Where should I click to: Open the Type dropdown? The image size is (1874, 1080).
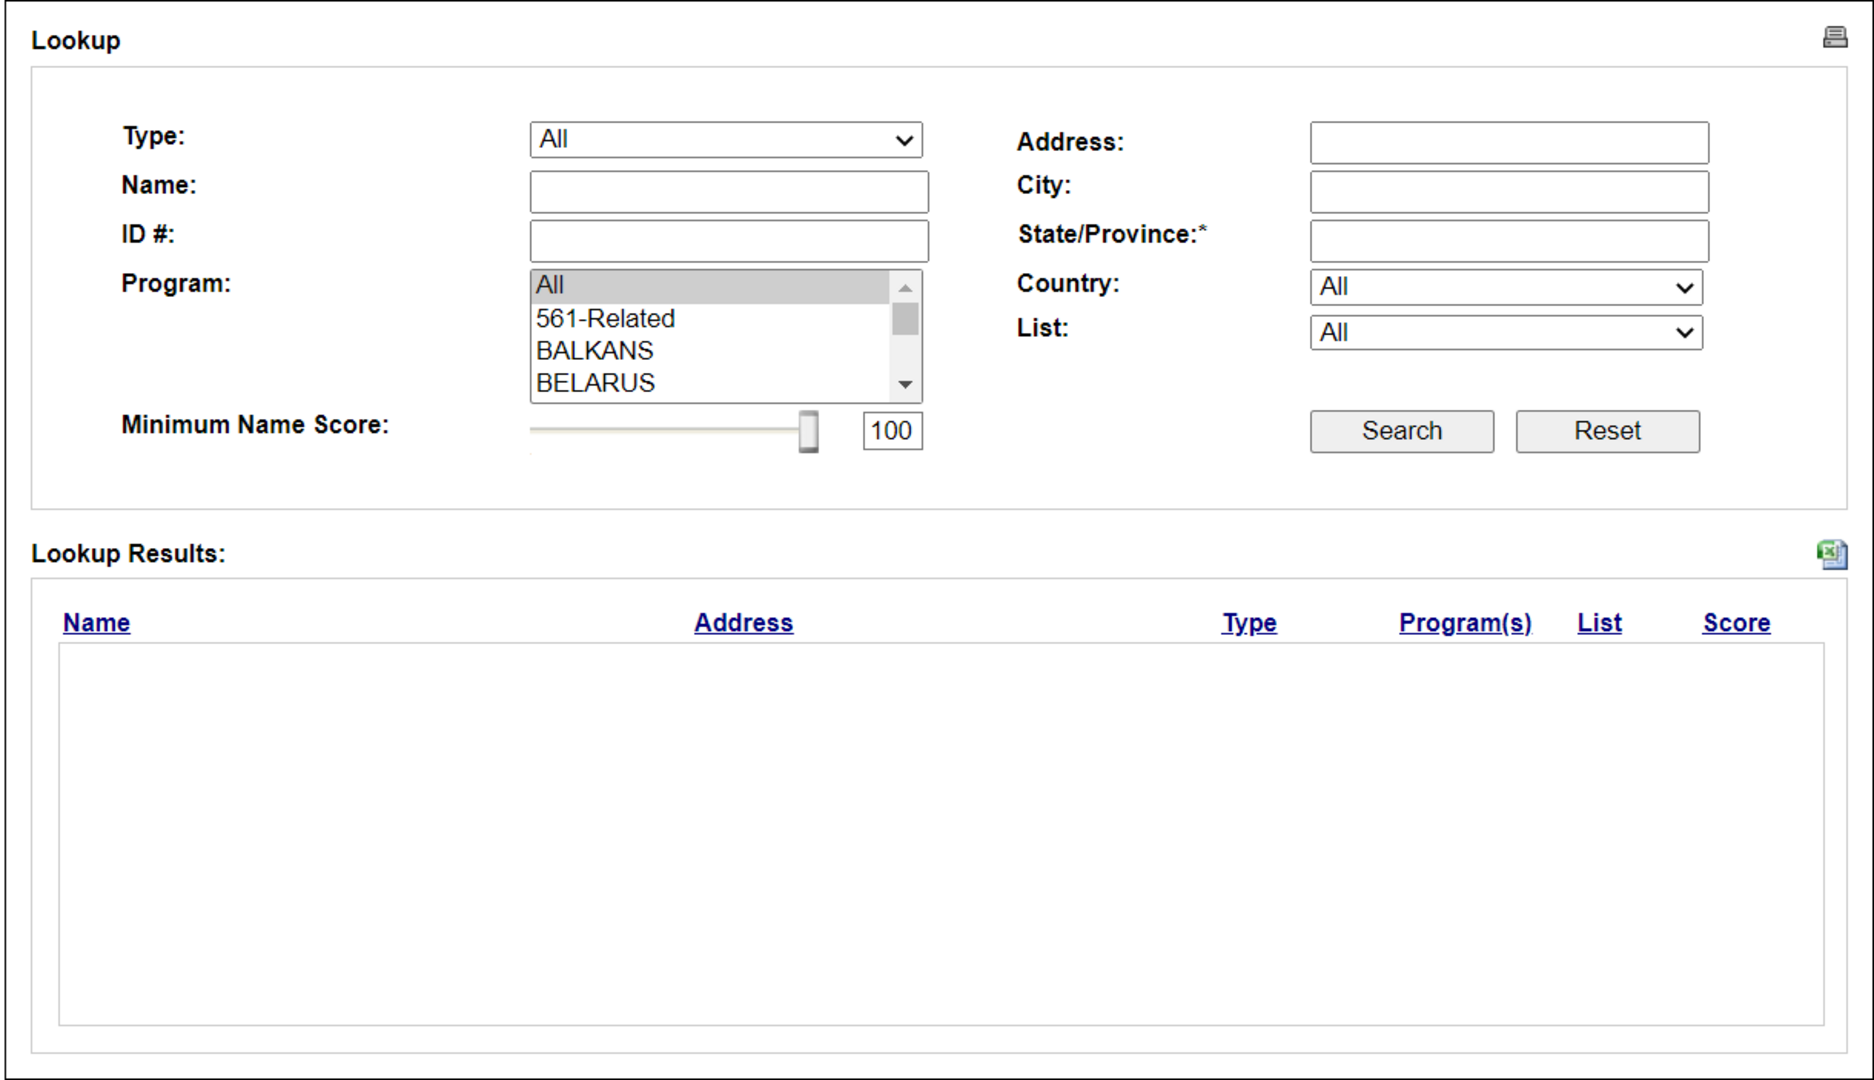point(726,140)
